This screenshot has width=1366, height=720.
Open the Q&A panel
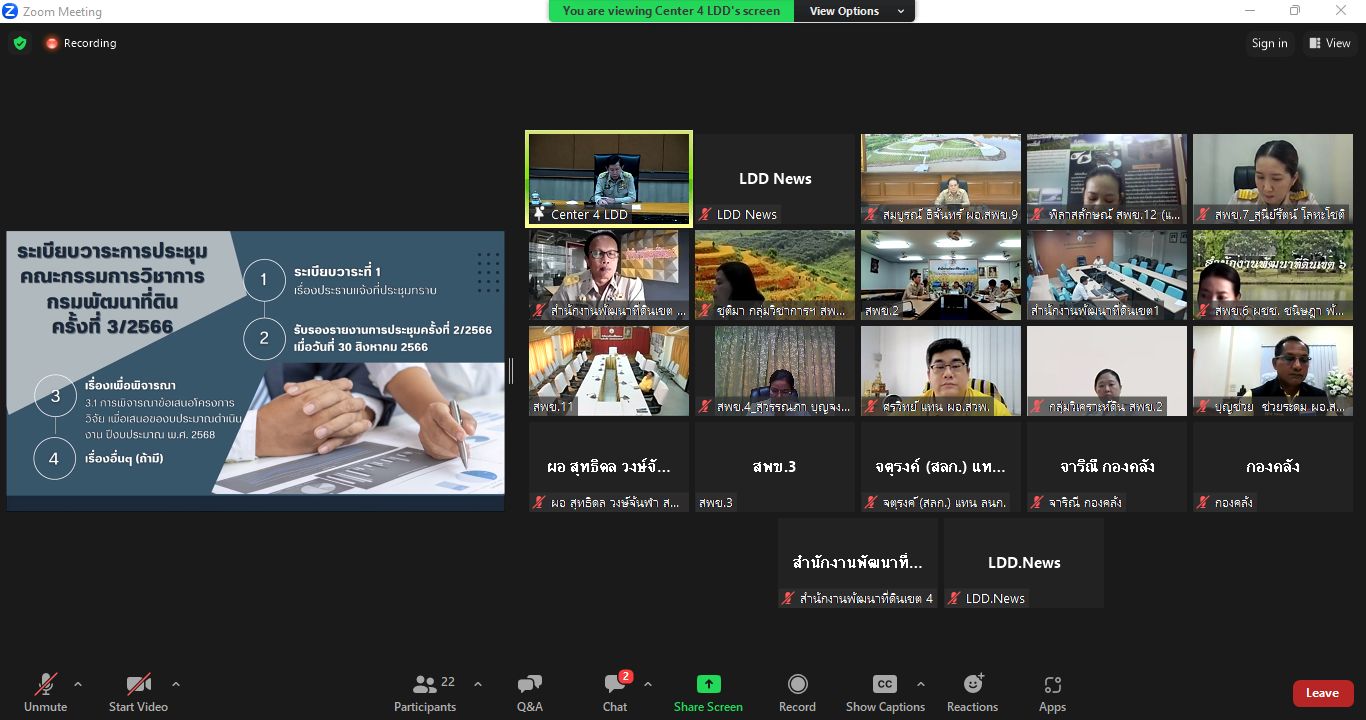point(530,693)
